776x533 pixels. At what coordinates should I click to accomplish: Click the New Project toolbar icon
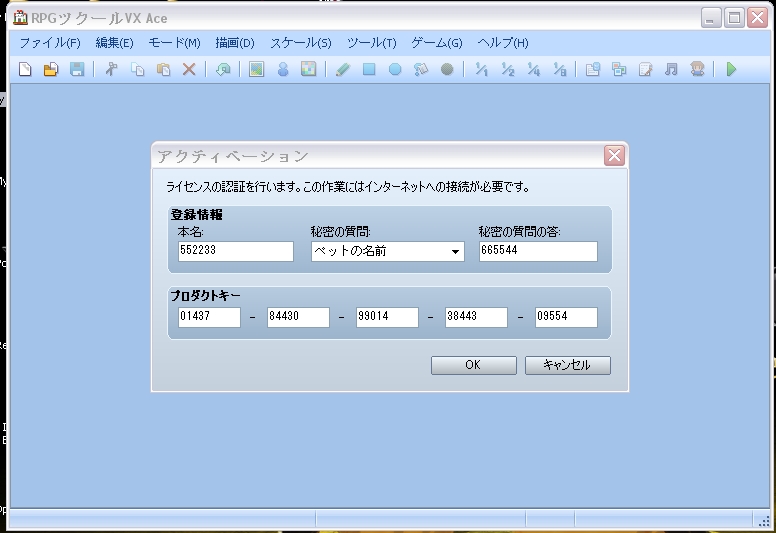[25, 69]
